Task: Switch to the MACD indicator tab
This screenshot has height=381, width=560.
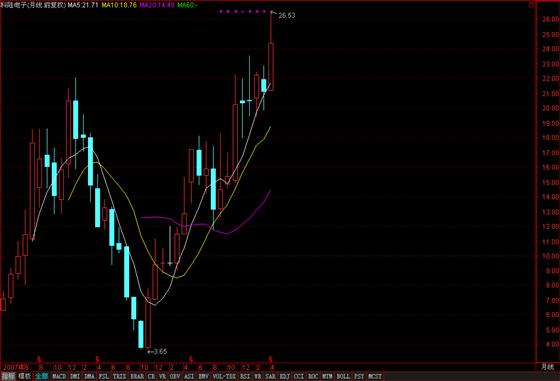Action: 59,376
